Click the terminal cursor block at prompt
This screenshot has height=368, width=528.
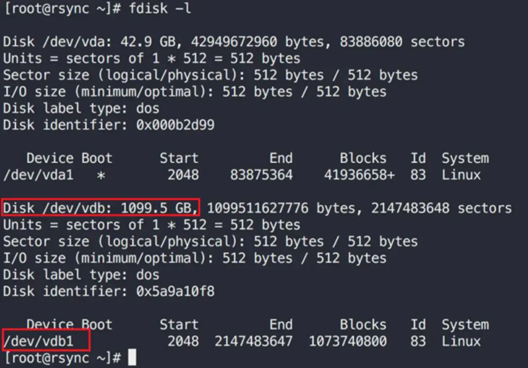(132, 357)
